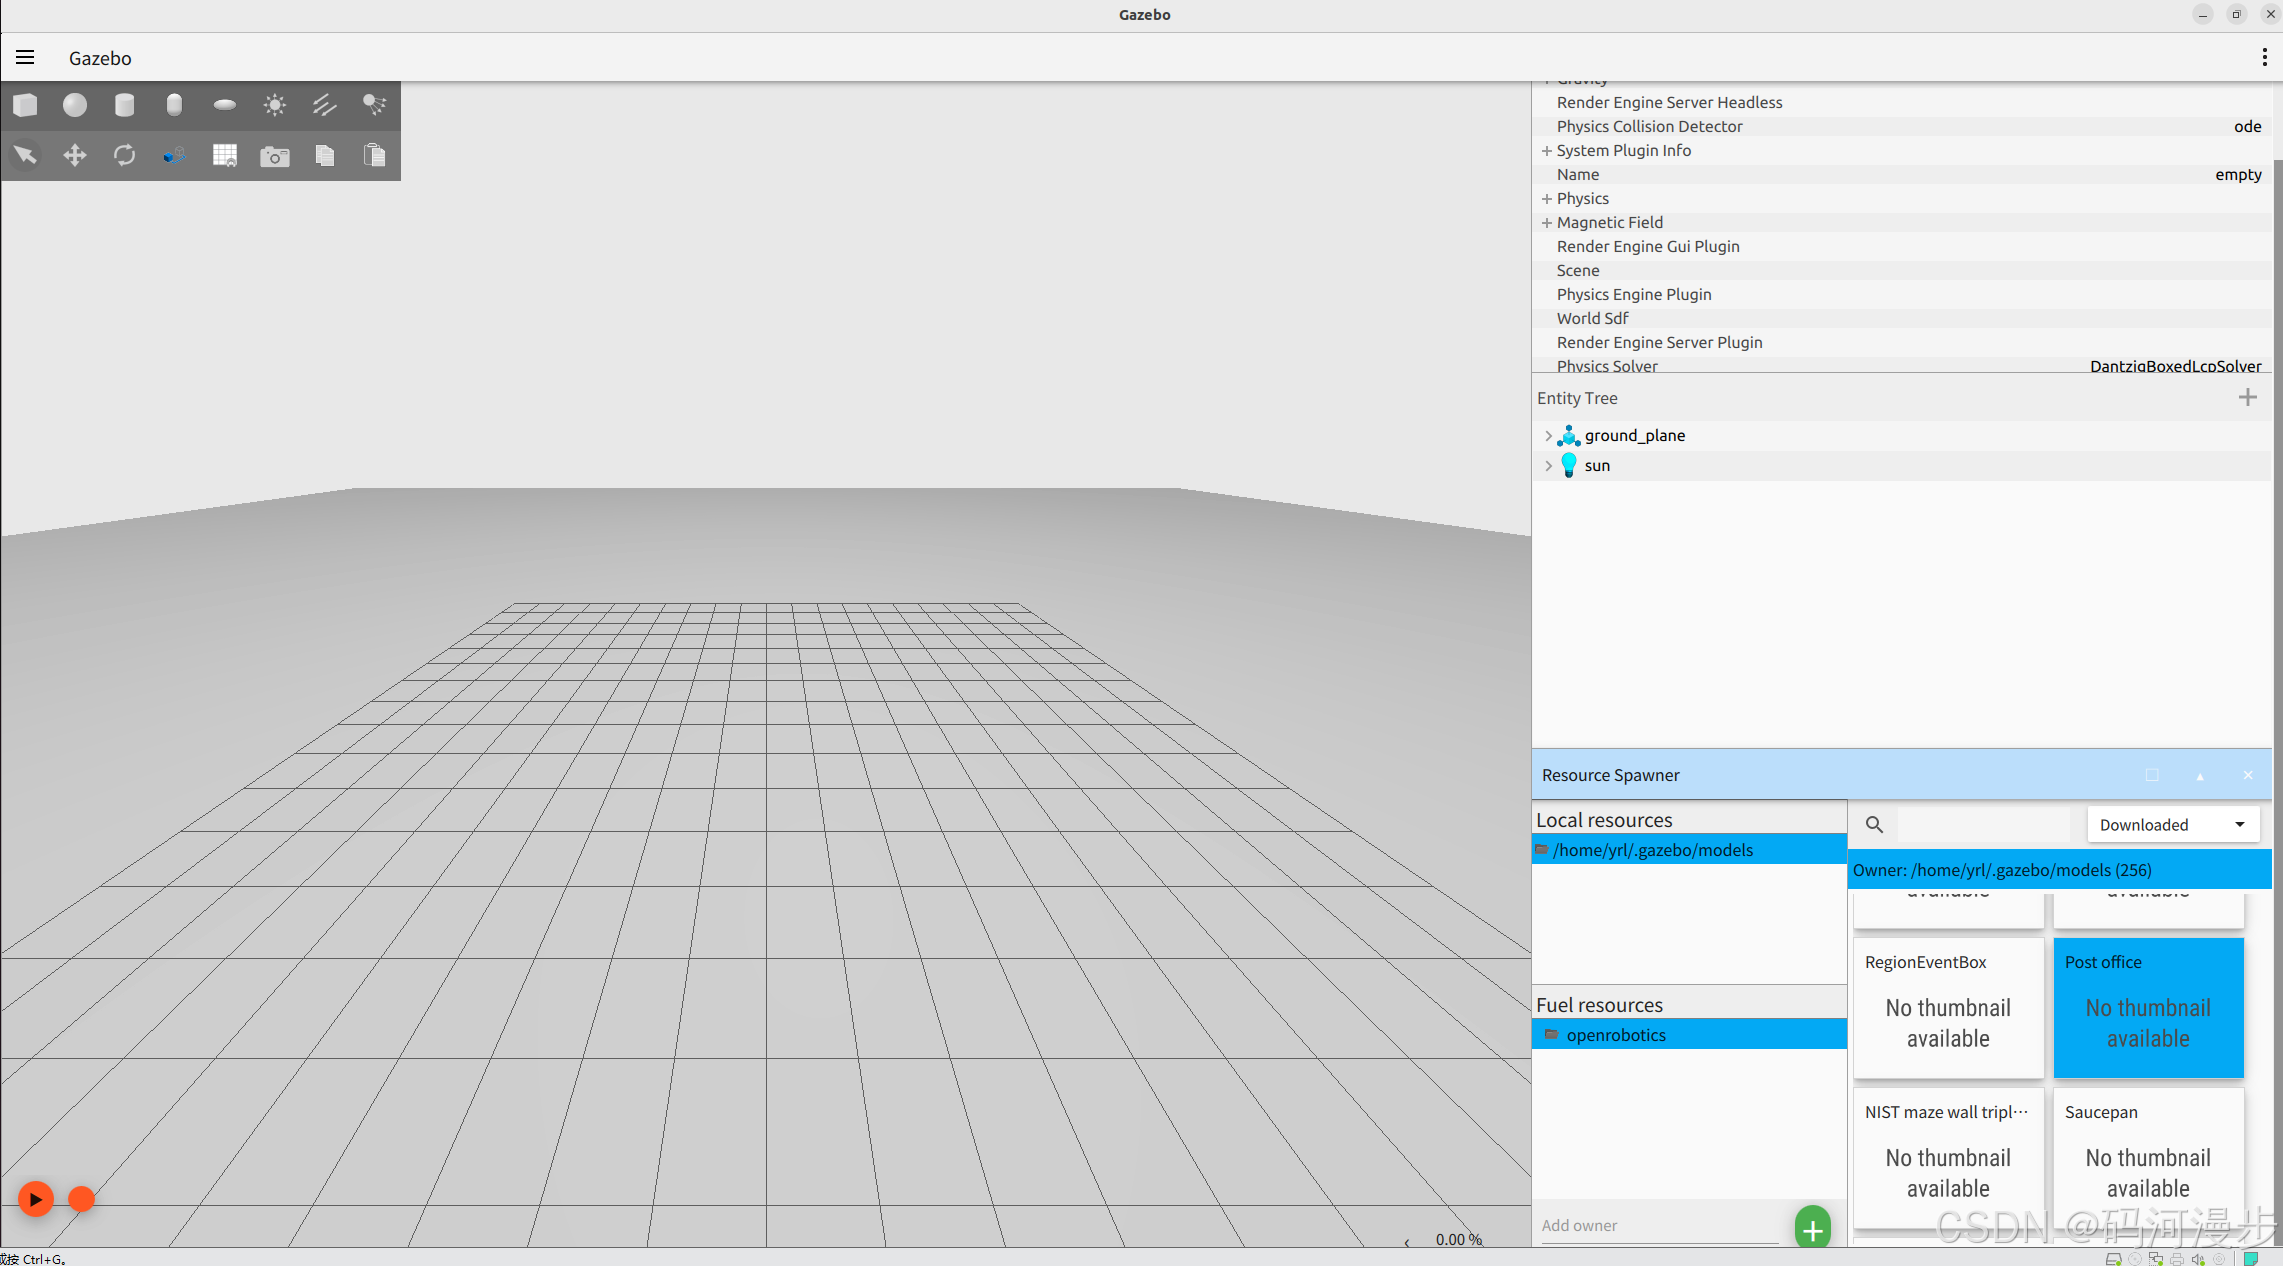Open the Downloaded filter dropdown
2283x1266 pixels.
[x=2172, y=825]
